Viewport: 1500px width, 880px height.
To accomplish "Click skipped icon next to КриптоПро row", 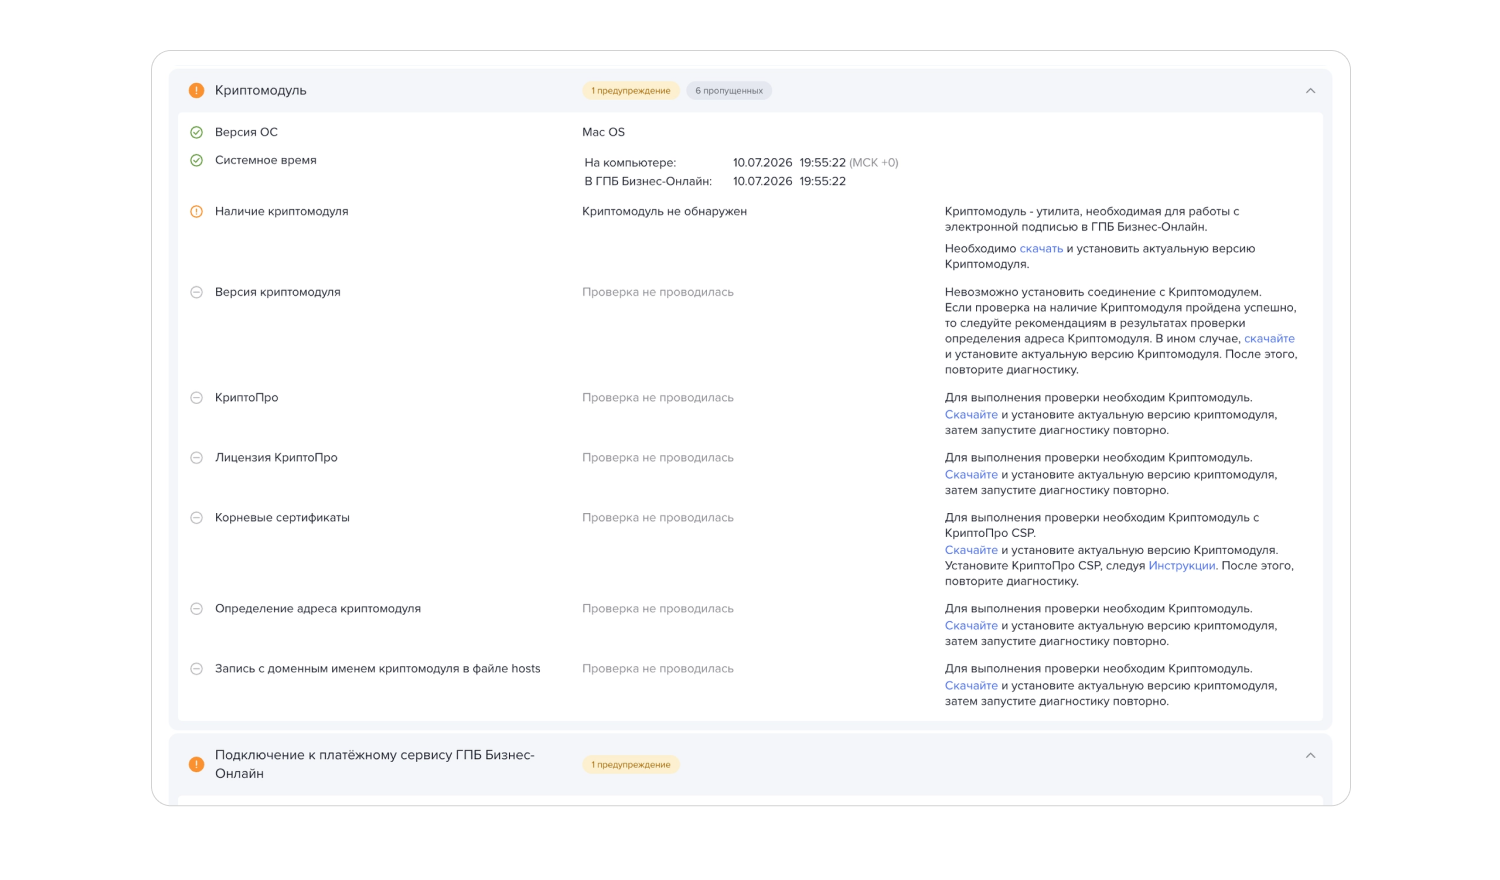I will click(x=197, y=398).
